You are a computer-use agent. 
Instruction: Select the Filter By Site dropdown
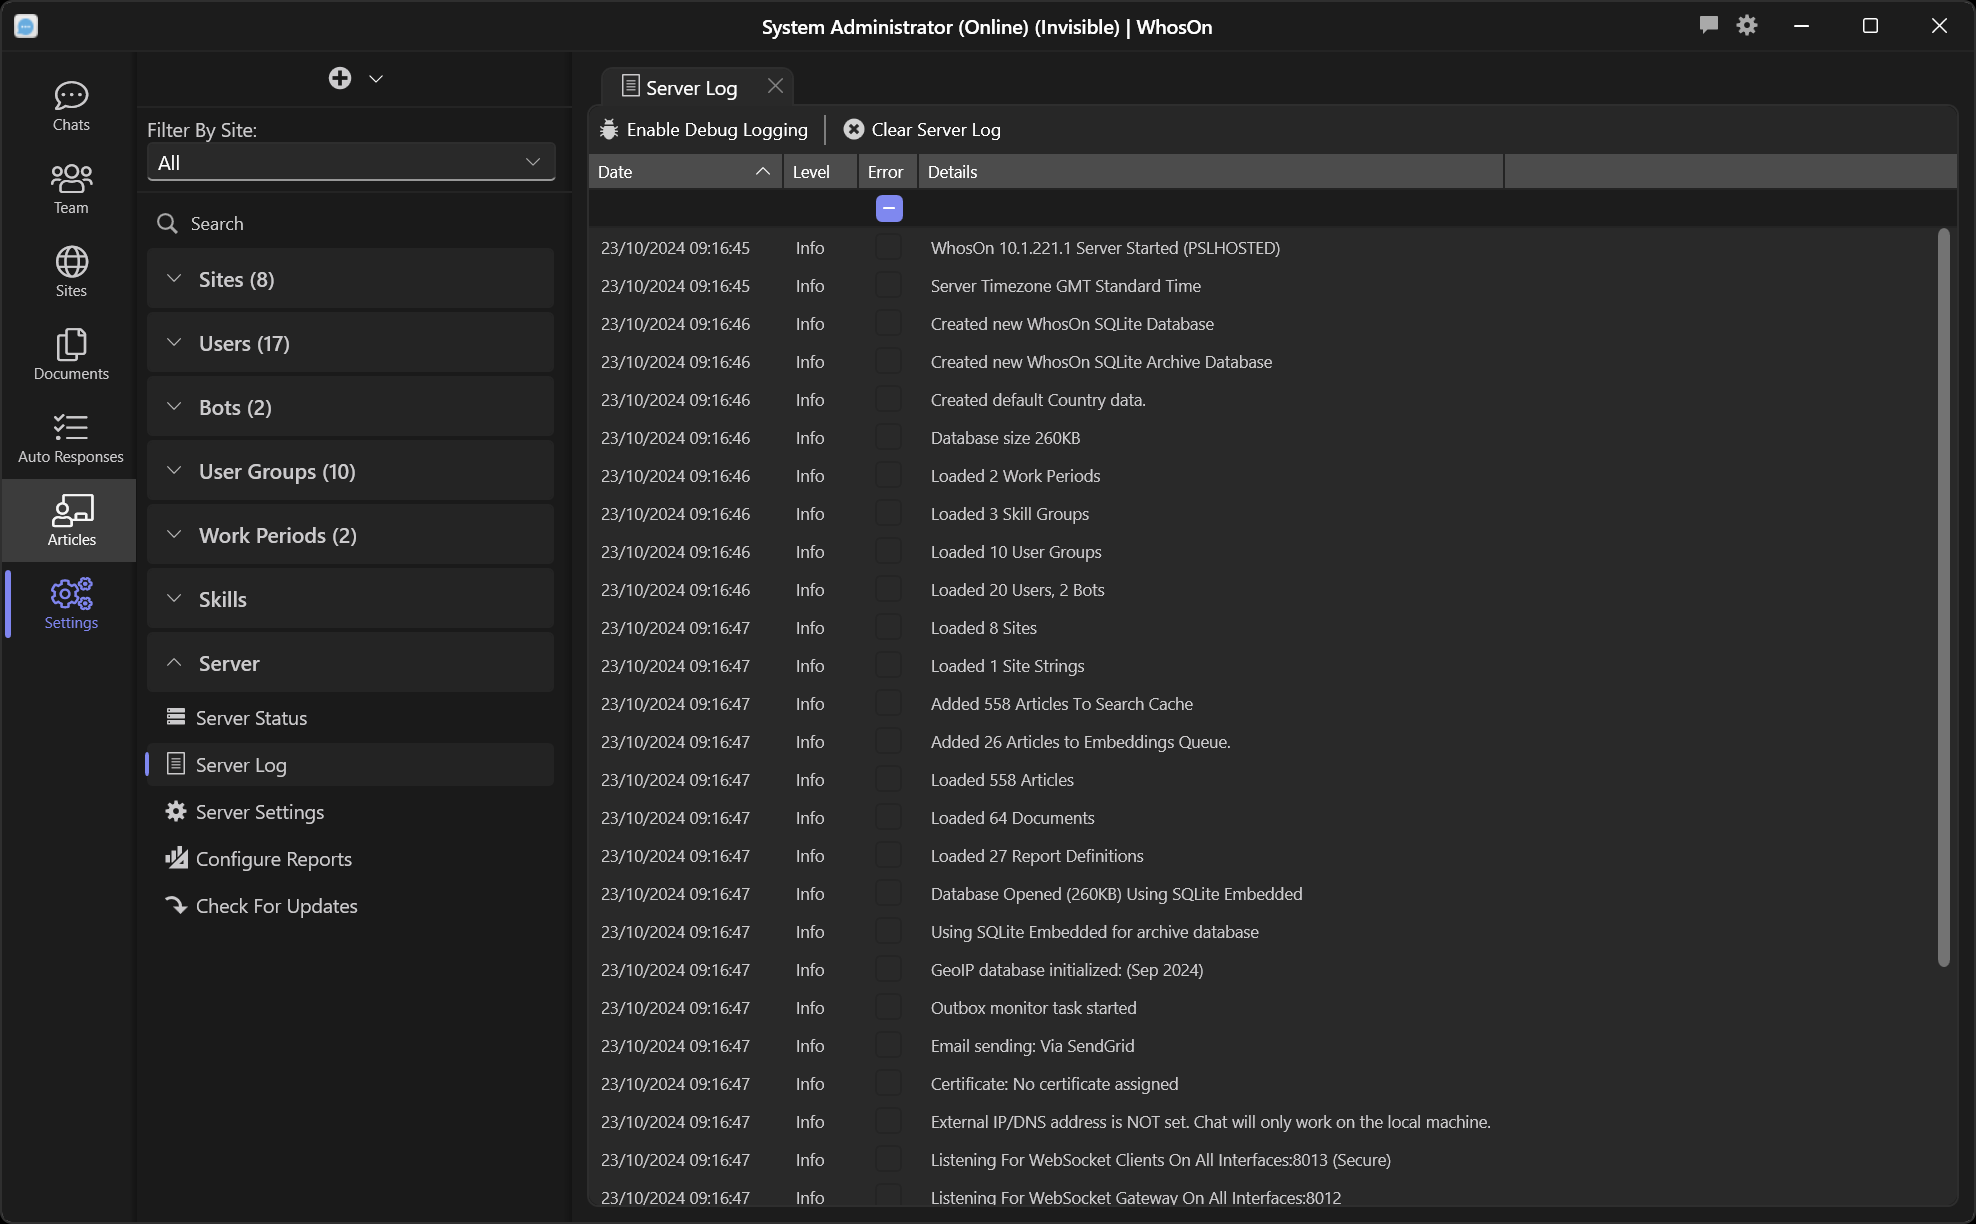tap(350, 162)
